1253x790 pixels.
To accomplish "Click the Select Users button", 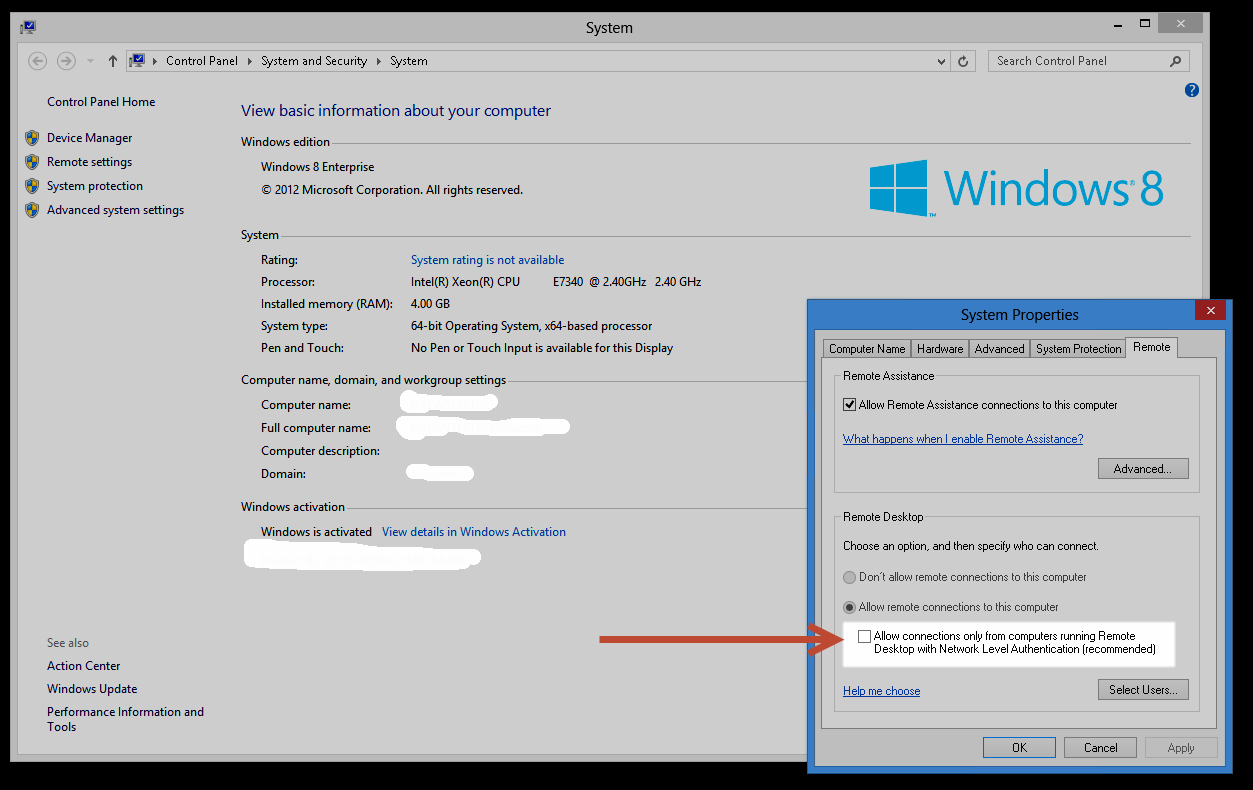I will pos(1143,689).
